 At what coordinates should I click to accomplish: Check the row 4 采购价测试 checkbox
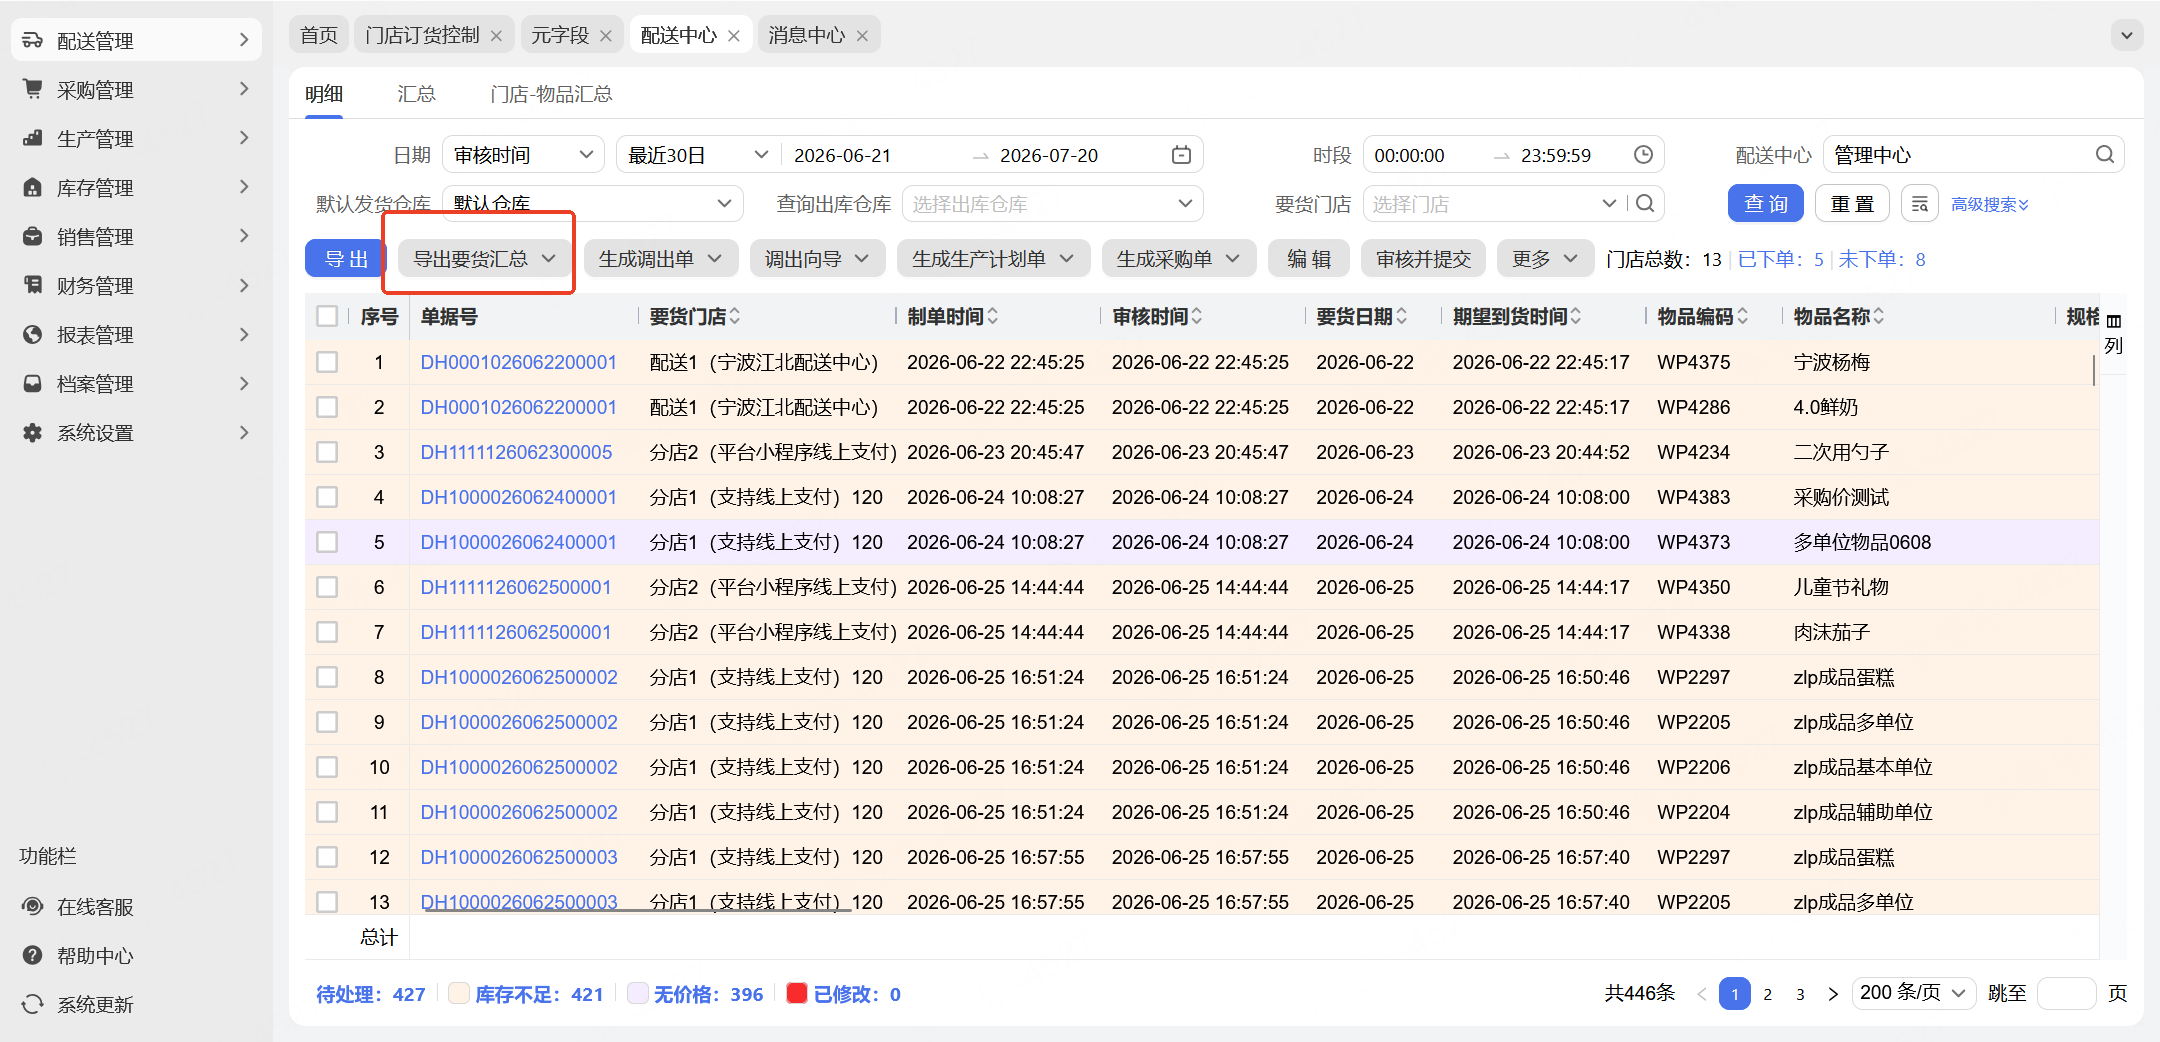(327, 497)
